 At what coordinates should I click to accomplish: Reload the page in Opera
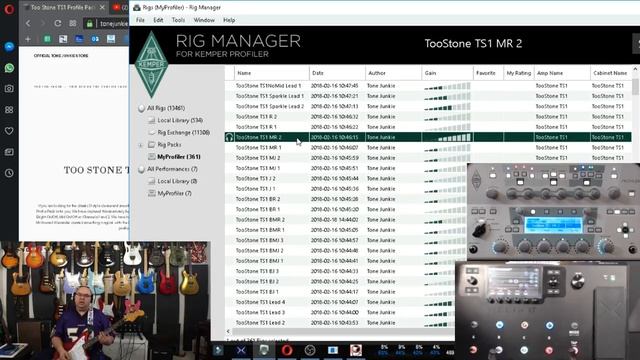pyautogui.click(x=58, y=23)
